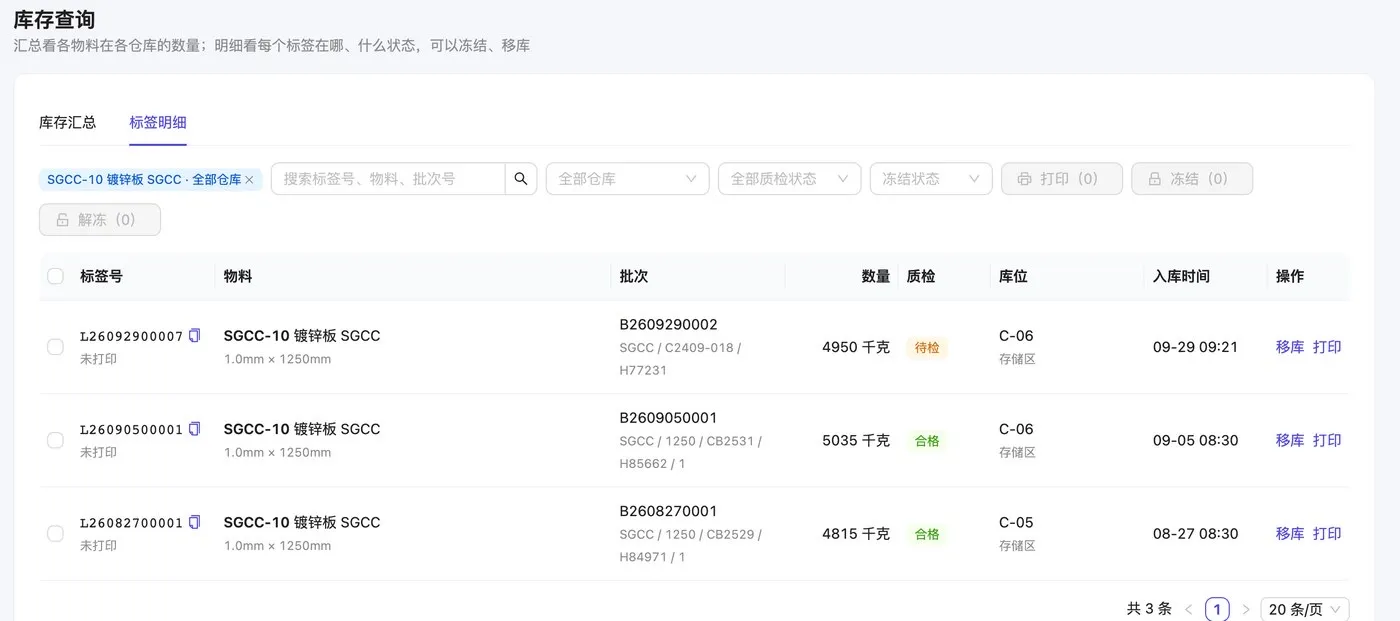Toggle the select-all header checkbox

(x=55, y=276)
